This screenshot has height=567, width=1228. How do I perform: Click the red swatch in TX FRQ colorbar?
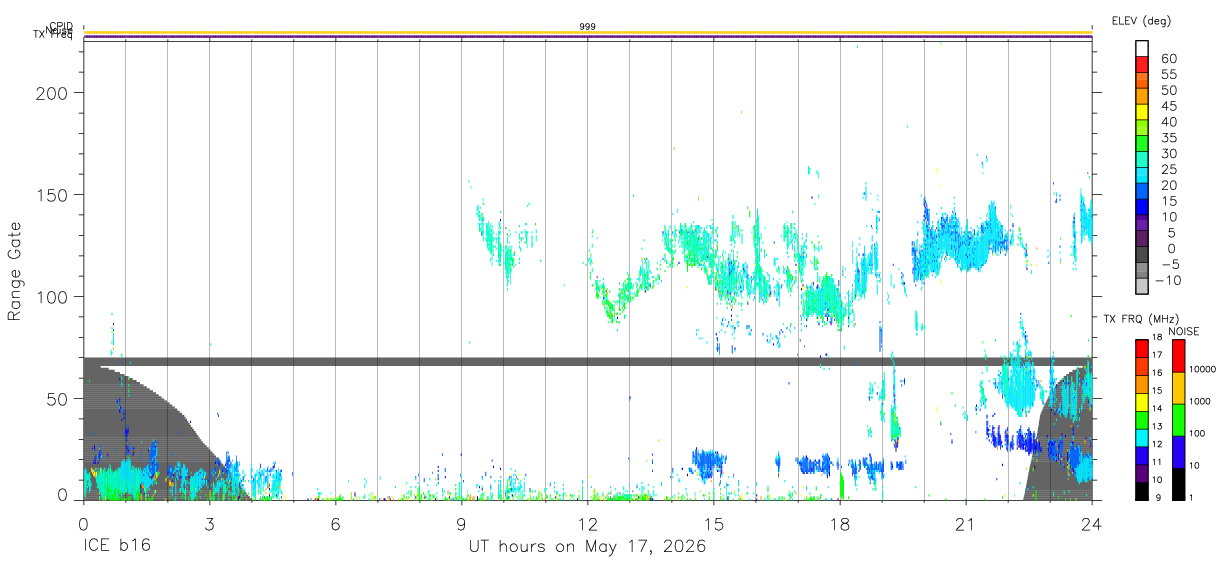pos(1142,348)
